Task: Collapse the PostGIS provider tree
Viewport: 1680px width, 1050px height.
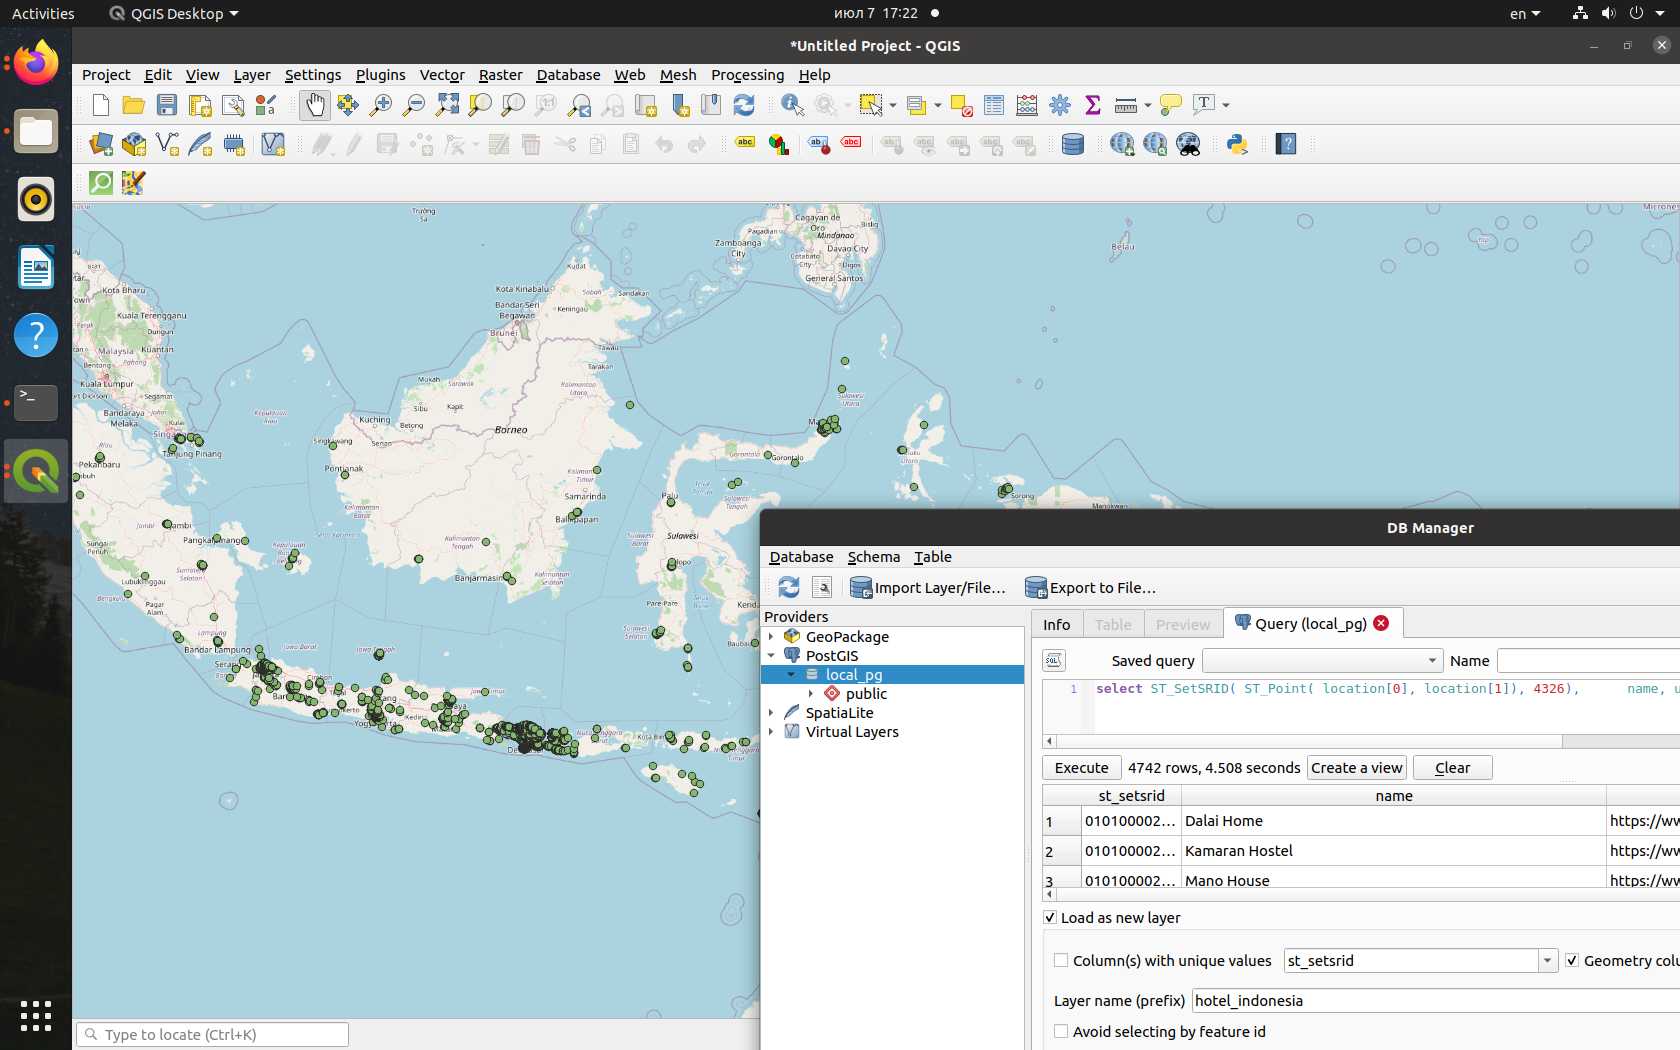Action: pos(770,655)
